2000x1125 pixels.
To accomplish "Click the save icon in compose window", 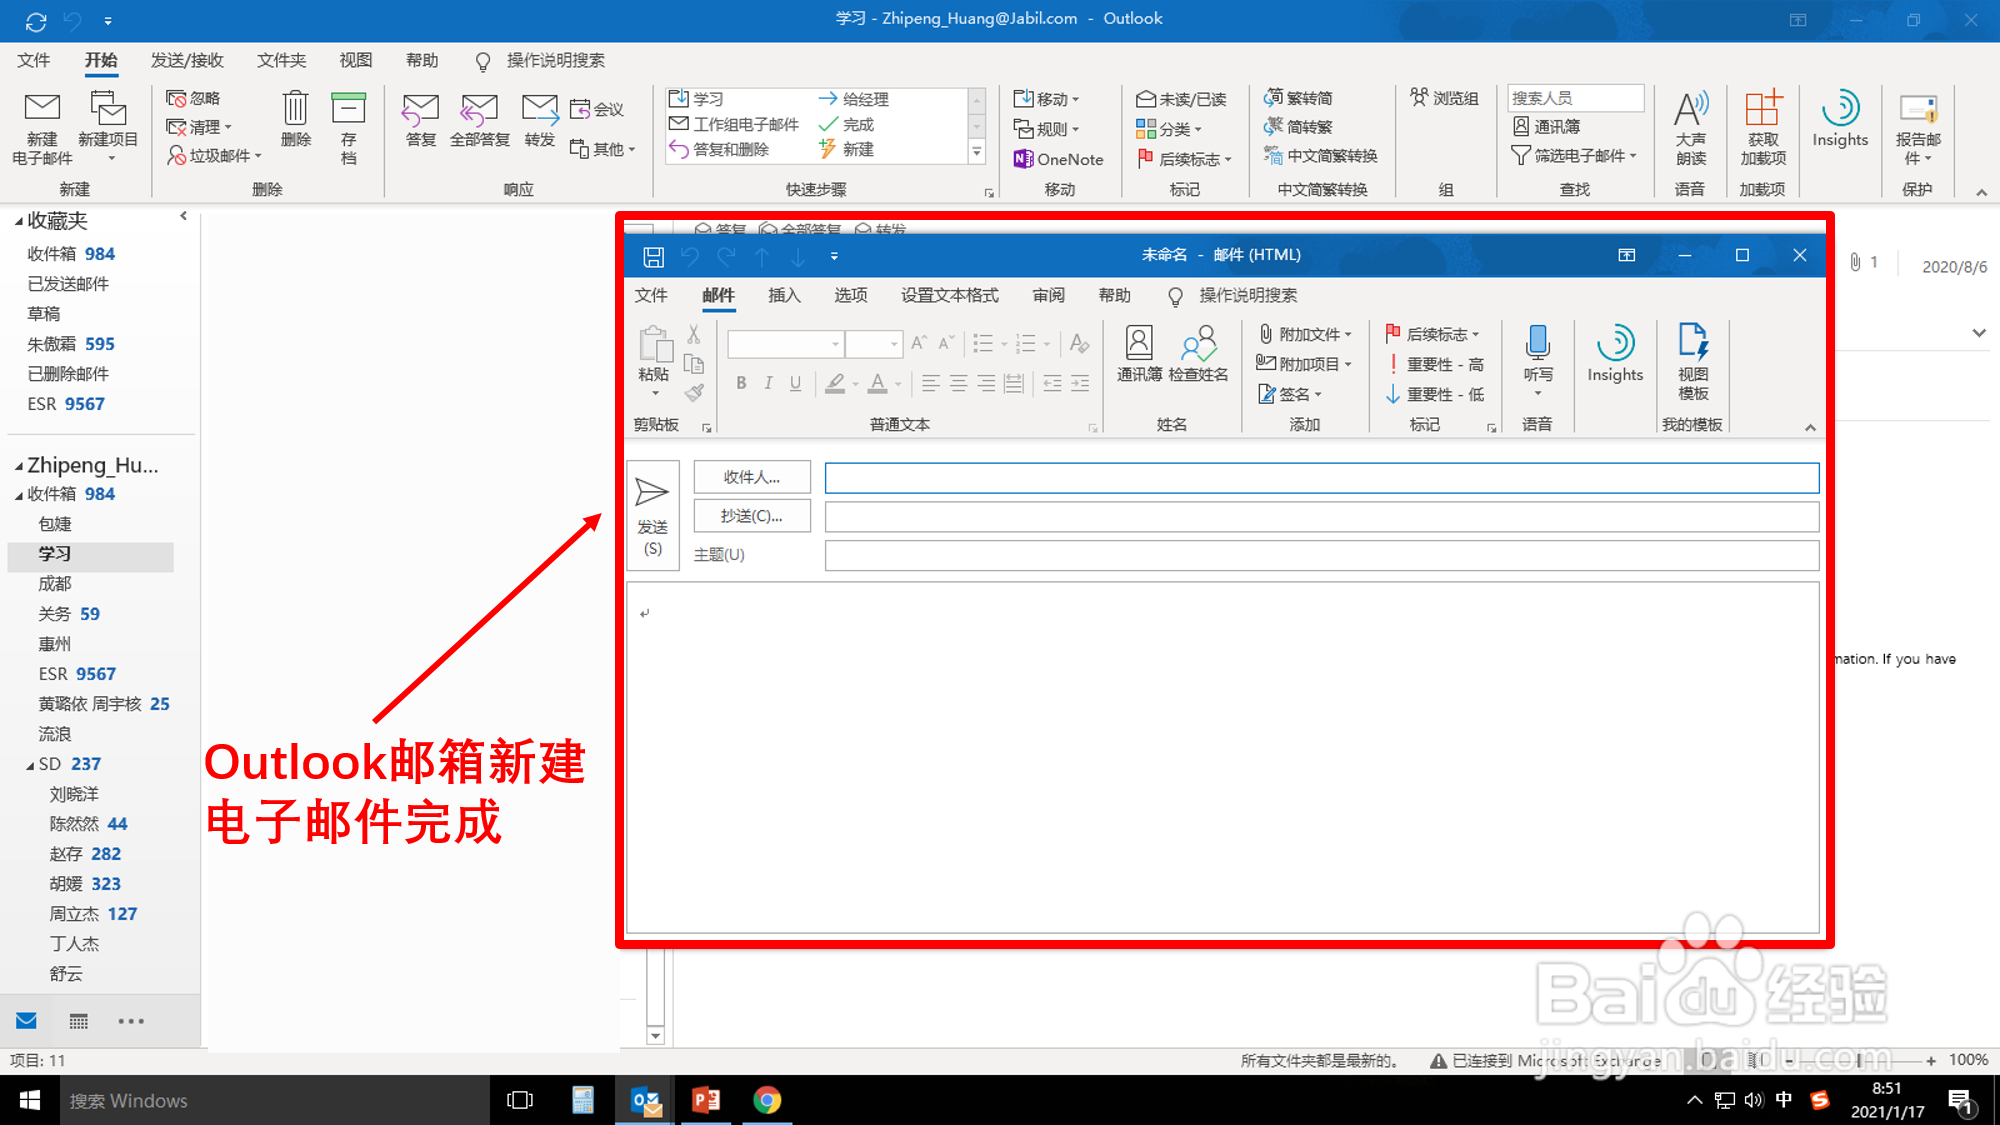I will coord(653,256).
